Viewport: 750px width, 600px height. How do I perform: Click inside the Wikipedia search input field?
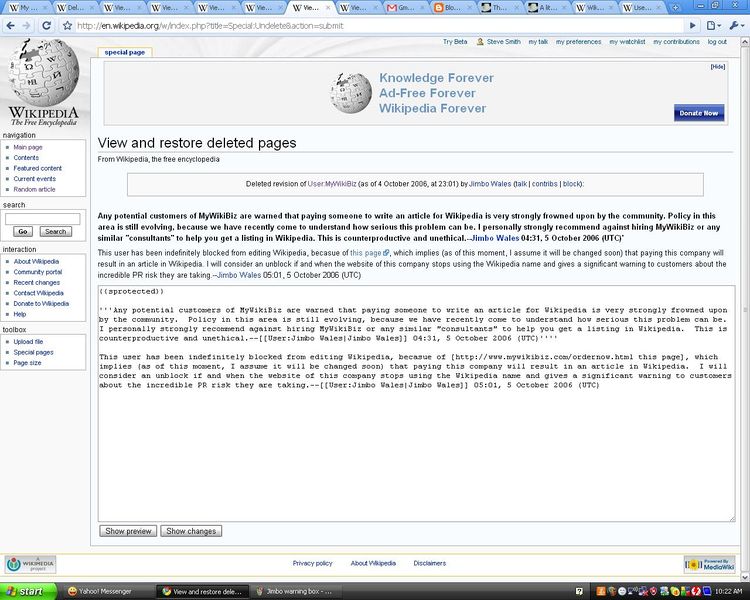43,218
